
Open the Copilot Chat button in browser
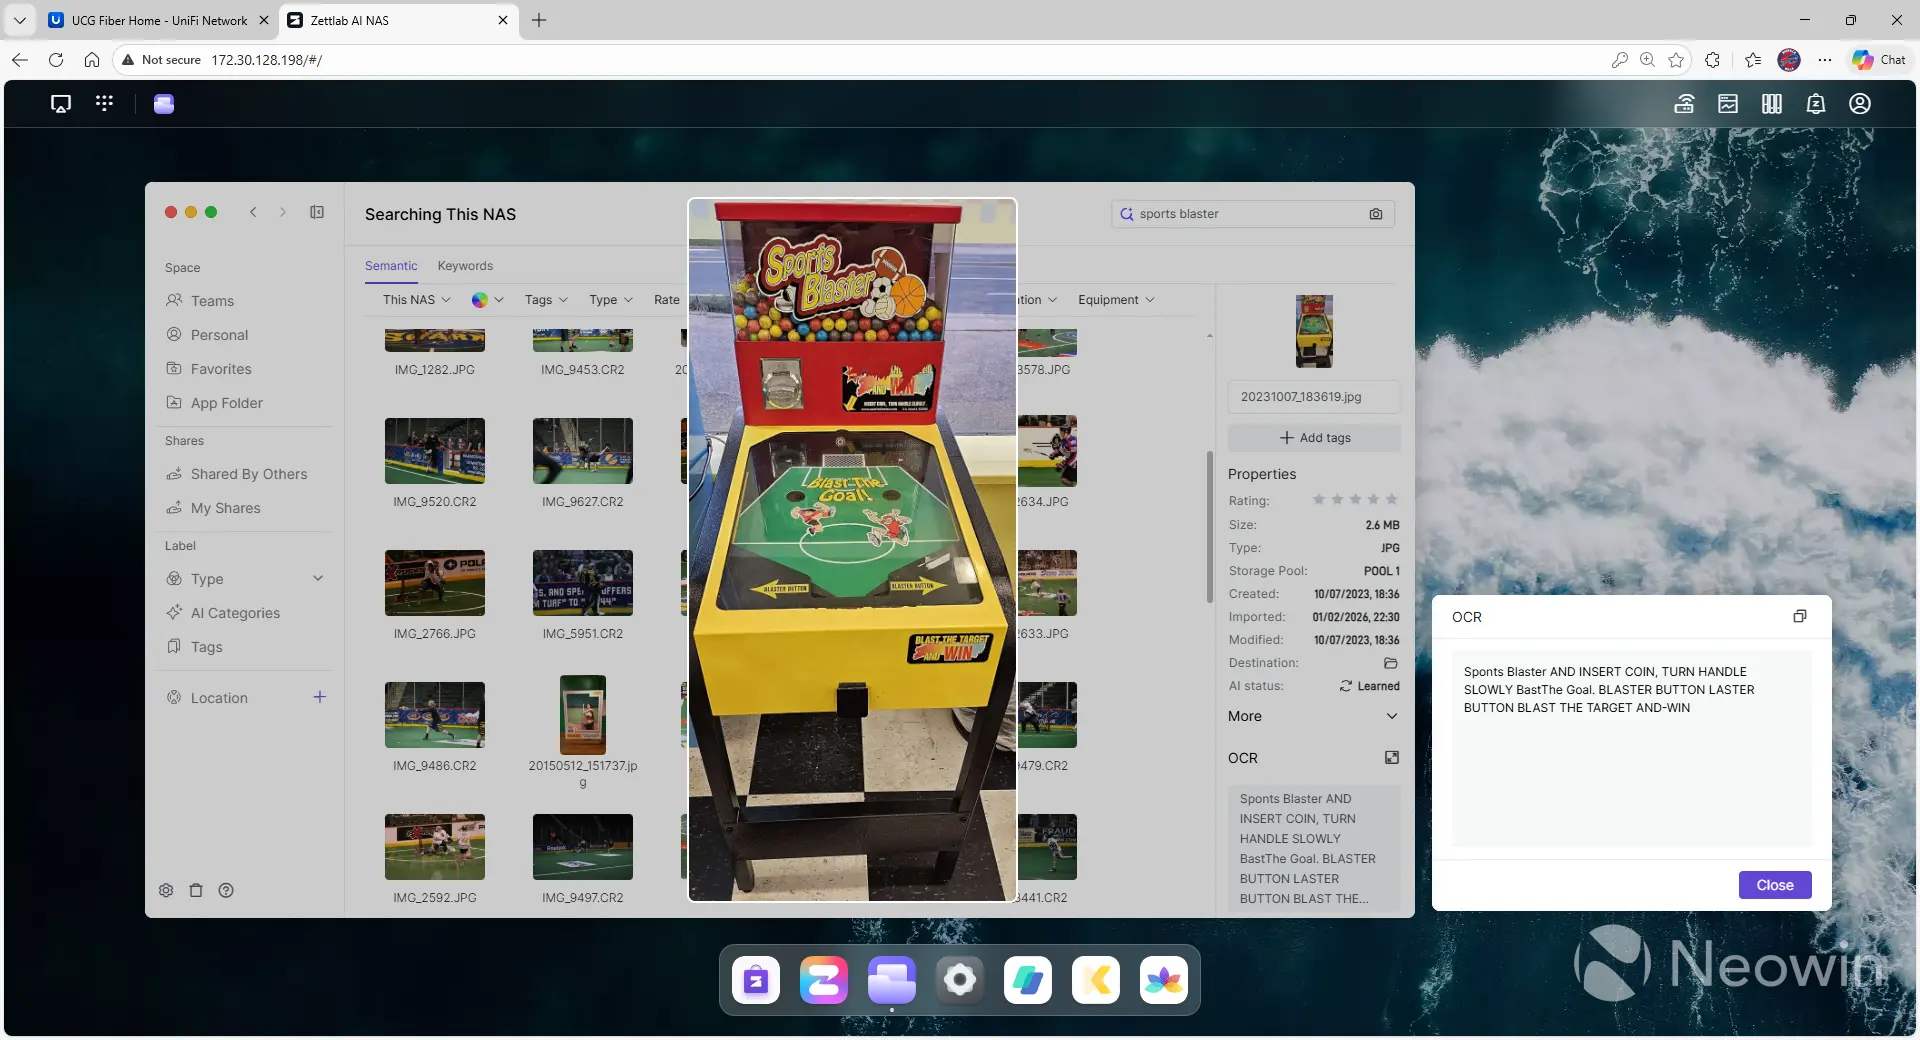click(x=1879, y=60)
